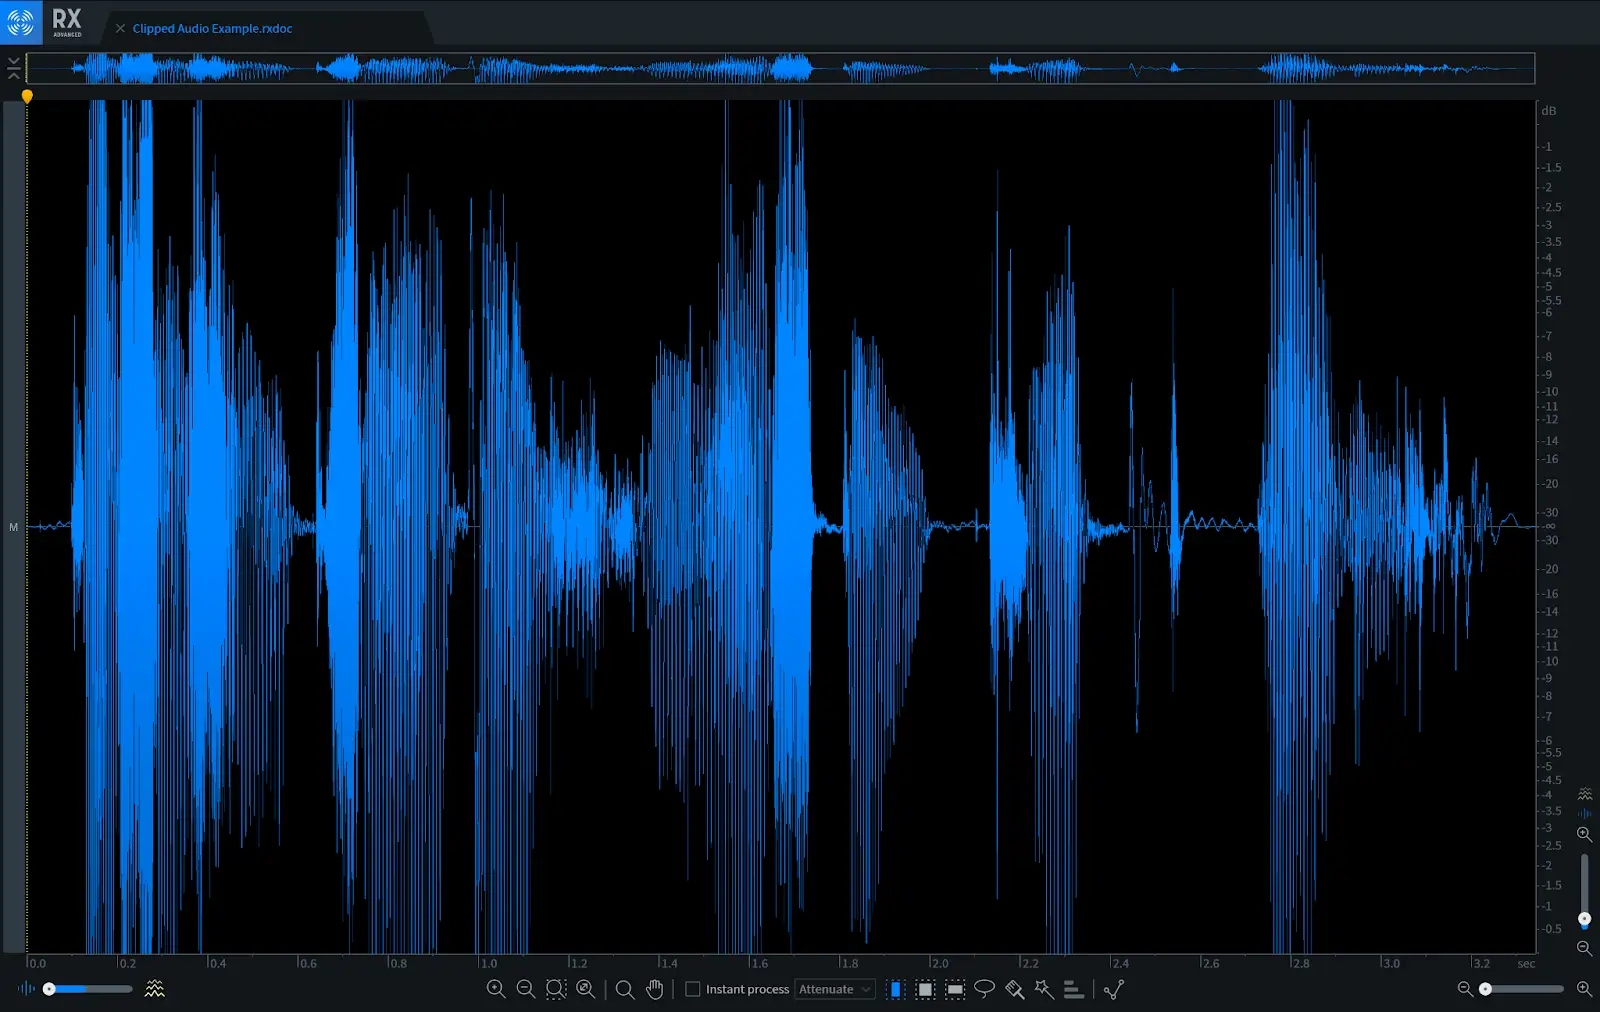Switch to the Clipped Audio Example.rxdoc tab

[x=212, y=28]
